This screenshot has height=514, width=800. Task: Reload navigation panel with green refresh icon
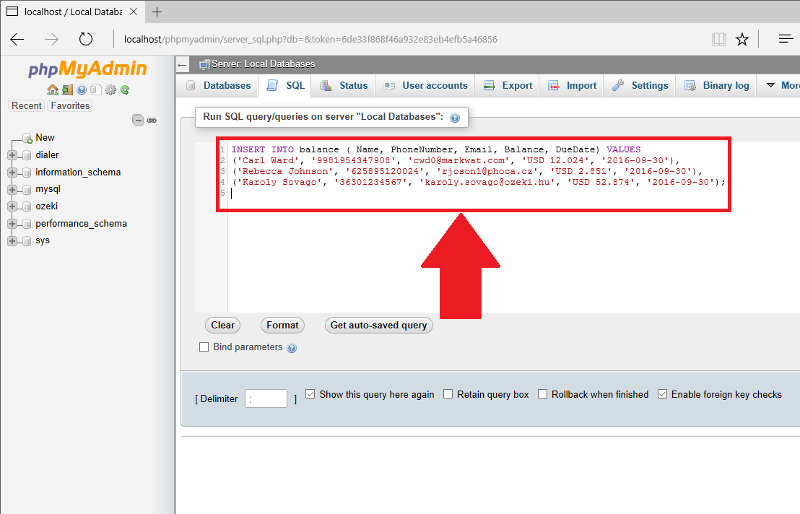124,90
